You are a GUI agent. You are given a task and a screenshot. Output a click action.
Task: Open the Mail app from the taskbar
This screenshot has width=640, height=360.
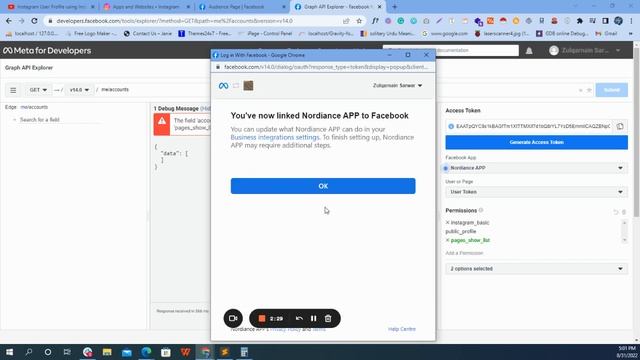pyautogui.click(x=127, y=352)
